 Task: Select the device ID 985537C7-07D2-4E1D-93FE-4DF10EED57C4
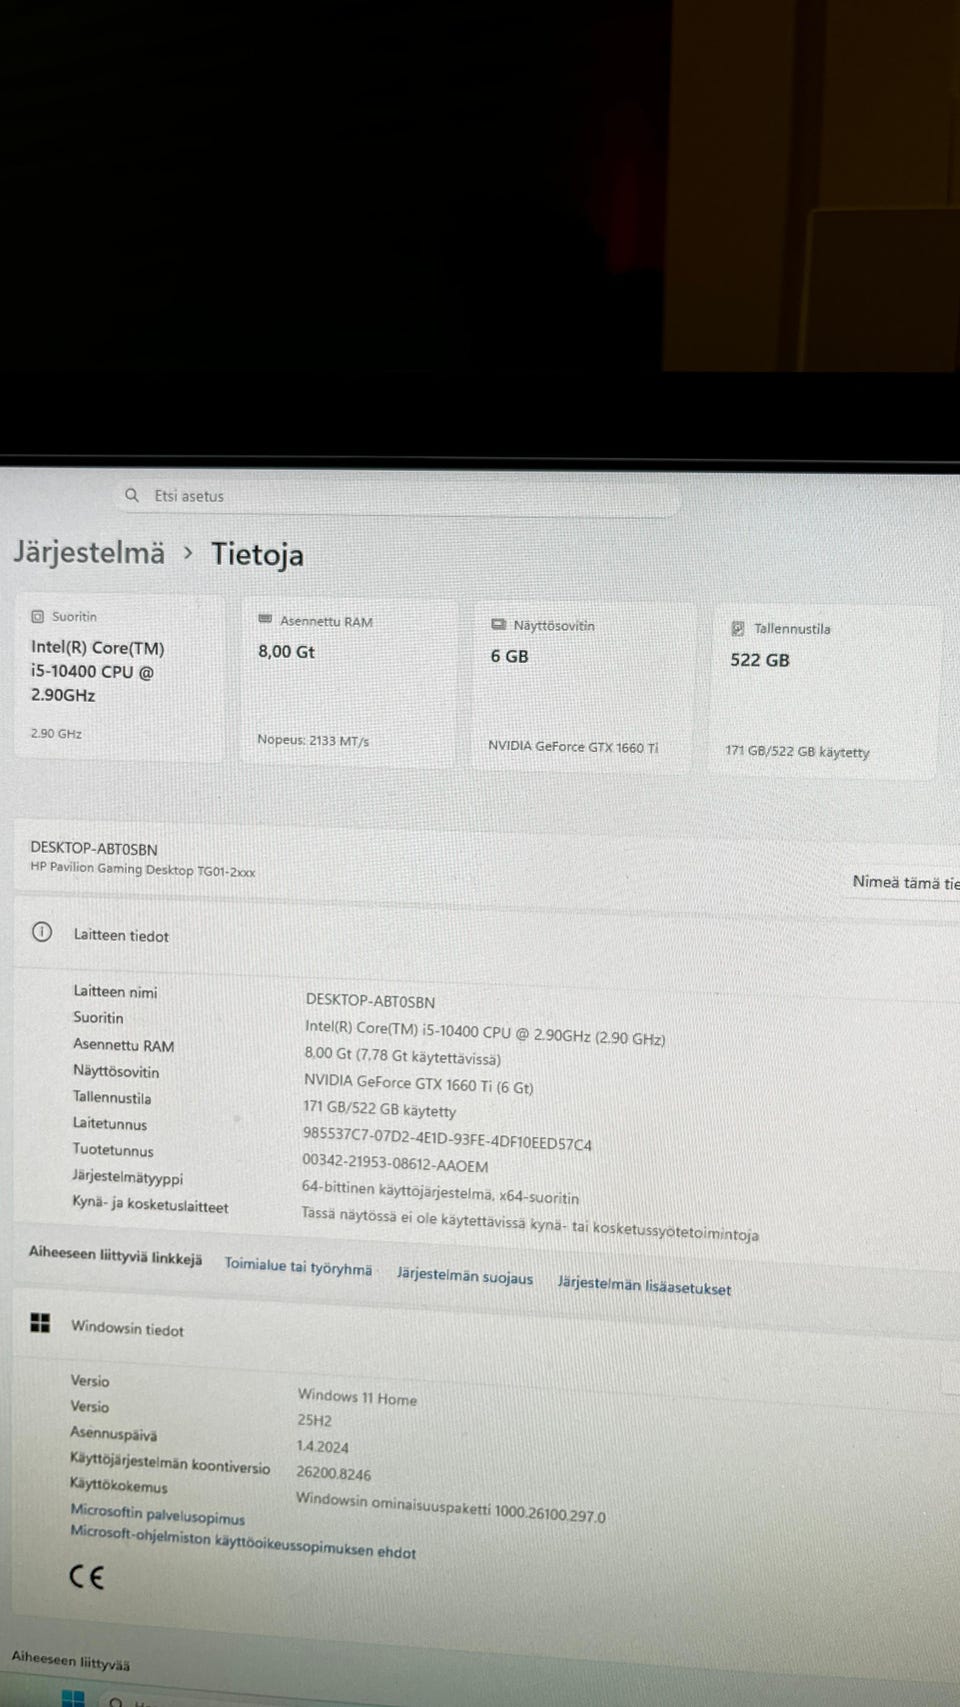point(447,1138)
